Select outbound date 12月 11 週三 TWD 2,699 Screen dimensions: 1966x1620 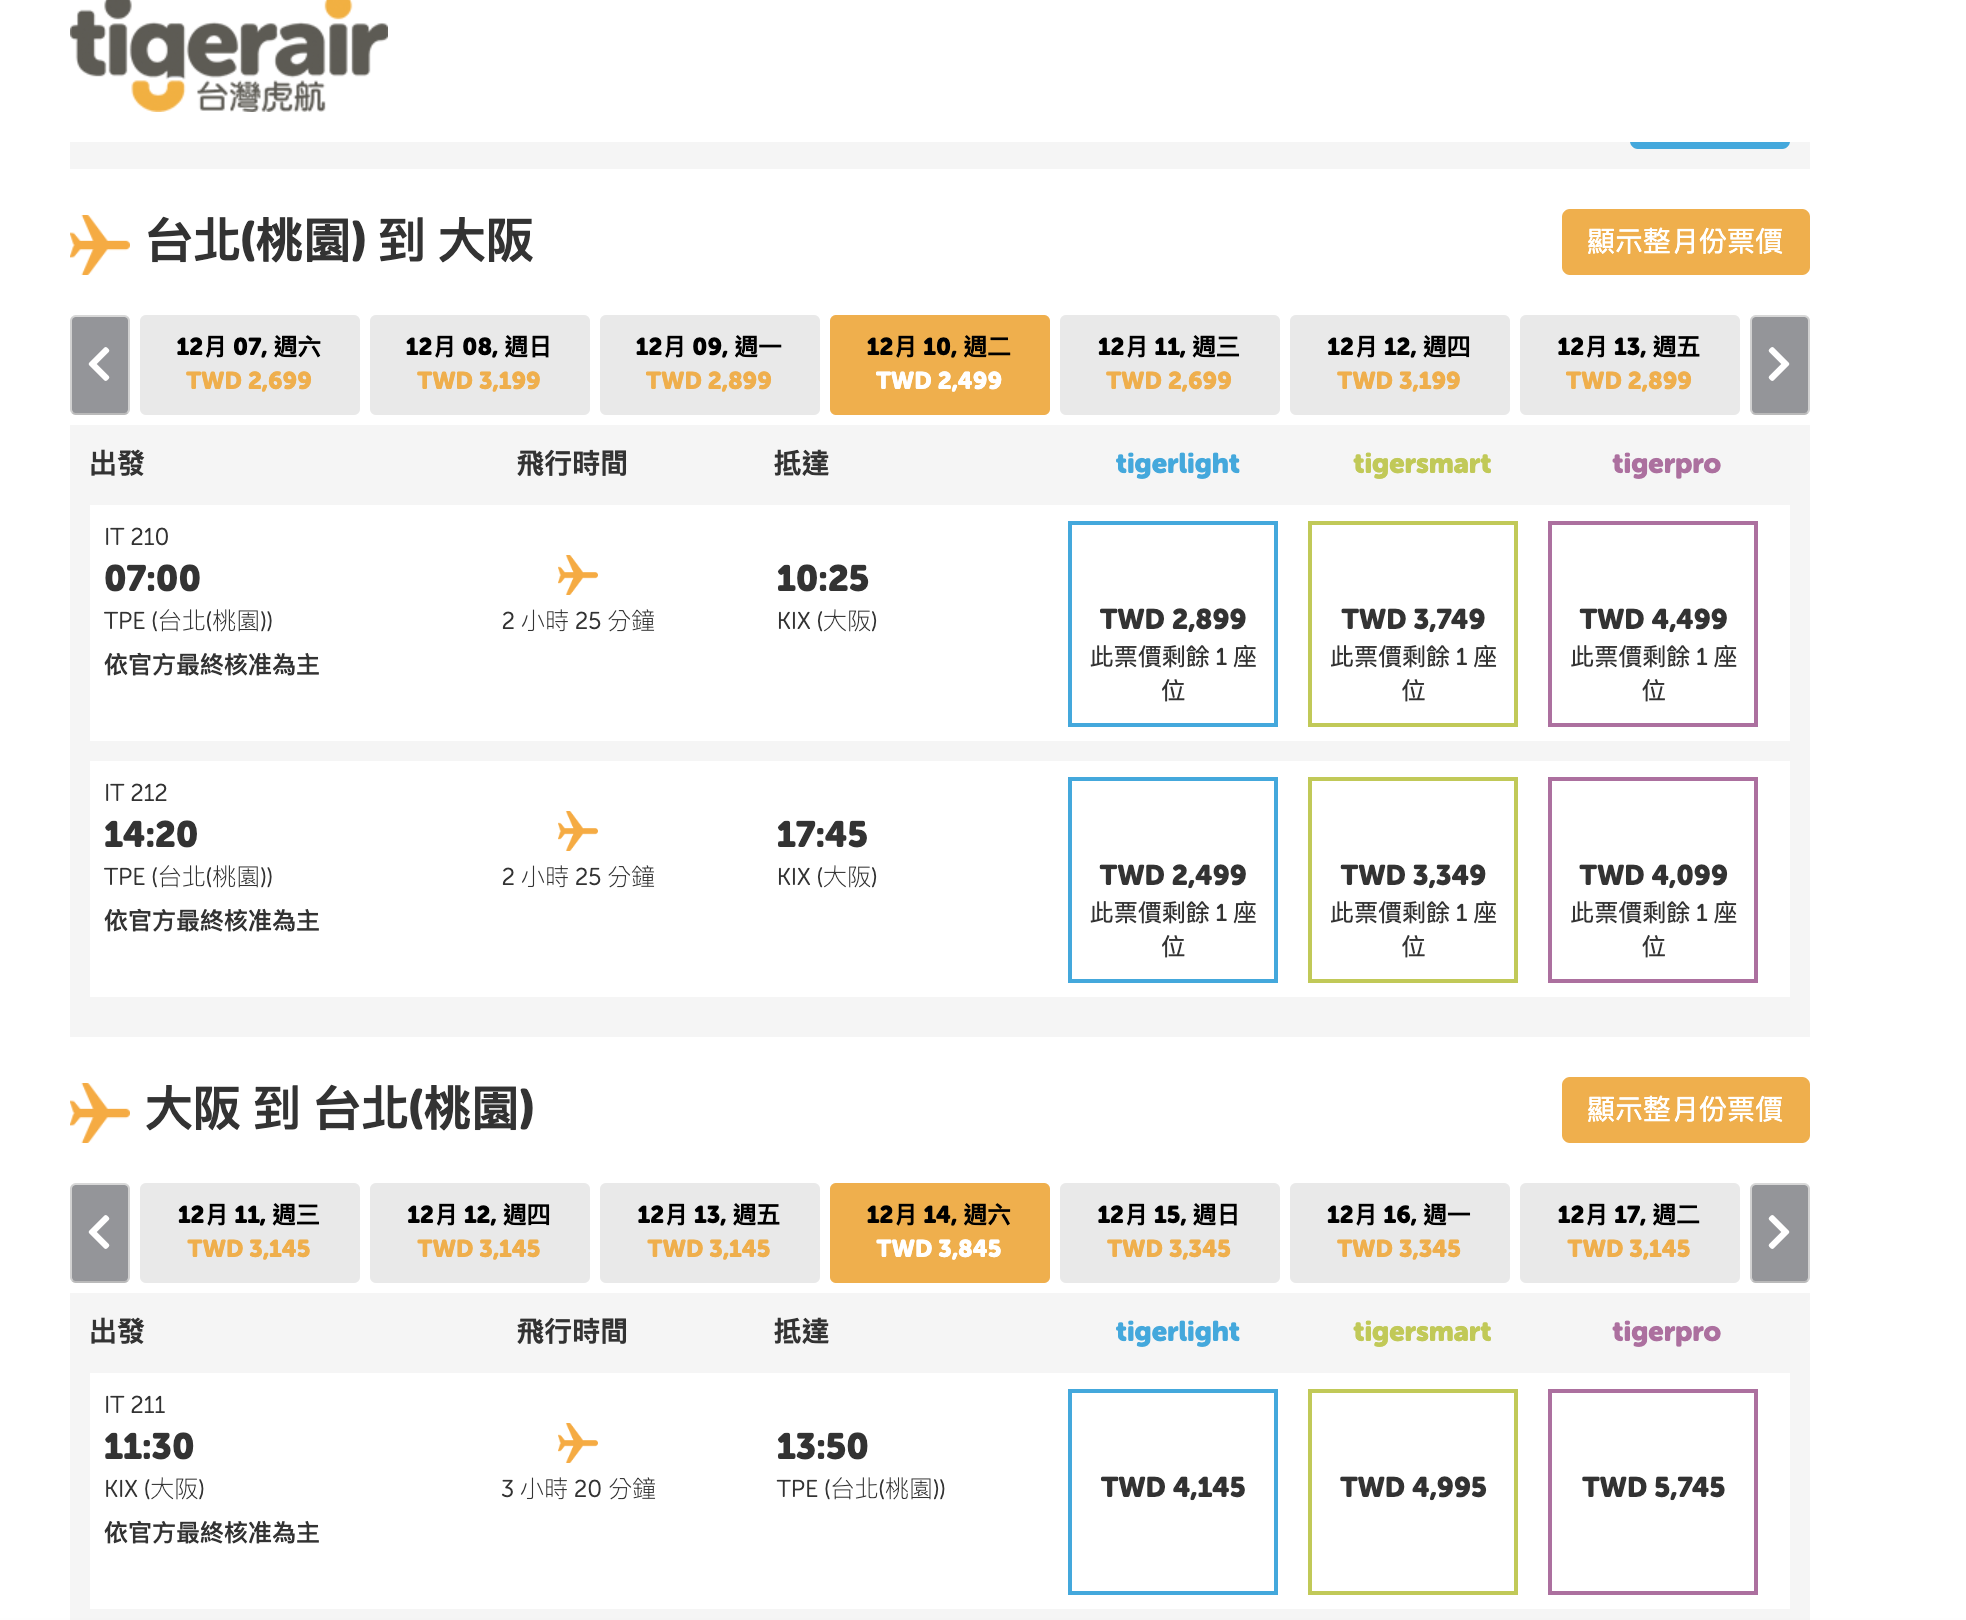(x=1170, y=365)
